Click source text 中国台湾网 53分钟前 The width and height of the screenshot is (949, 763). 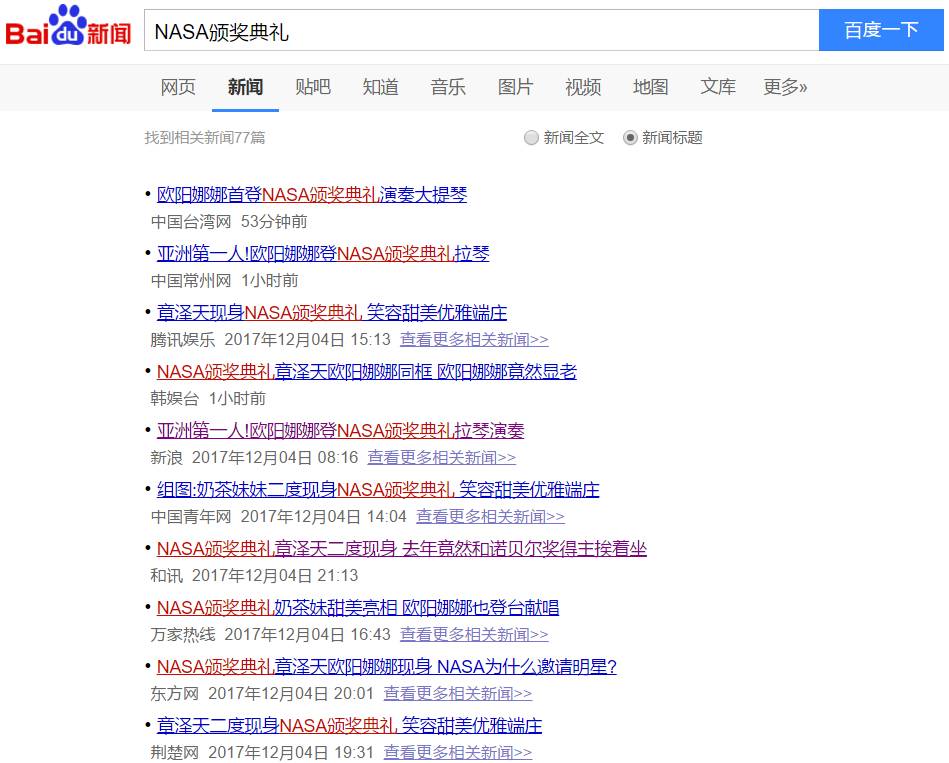coord(229,221)
